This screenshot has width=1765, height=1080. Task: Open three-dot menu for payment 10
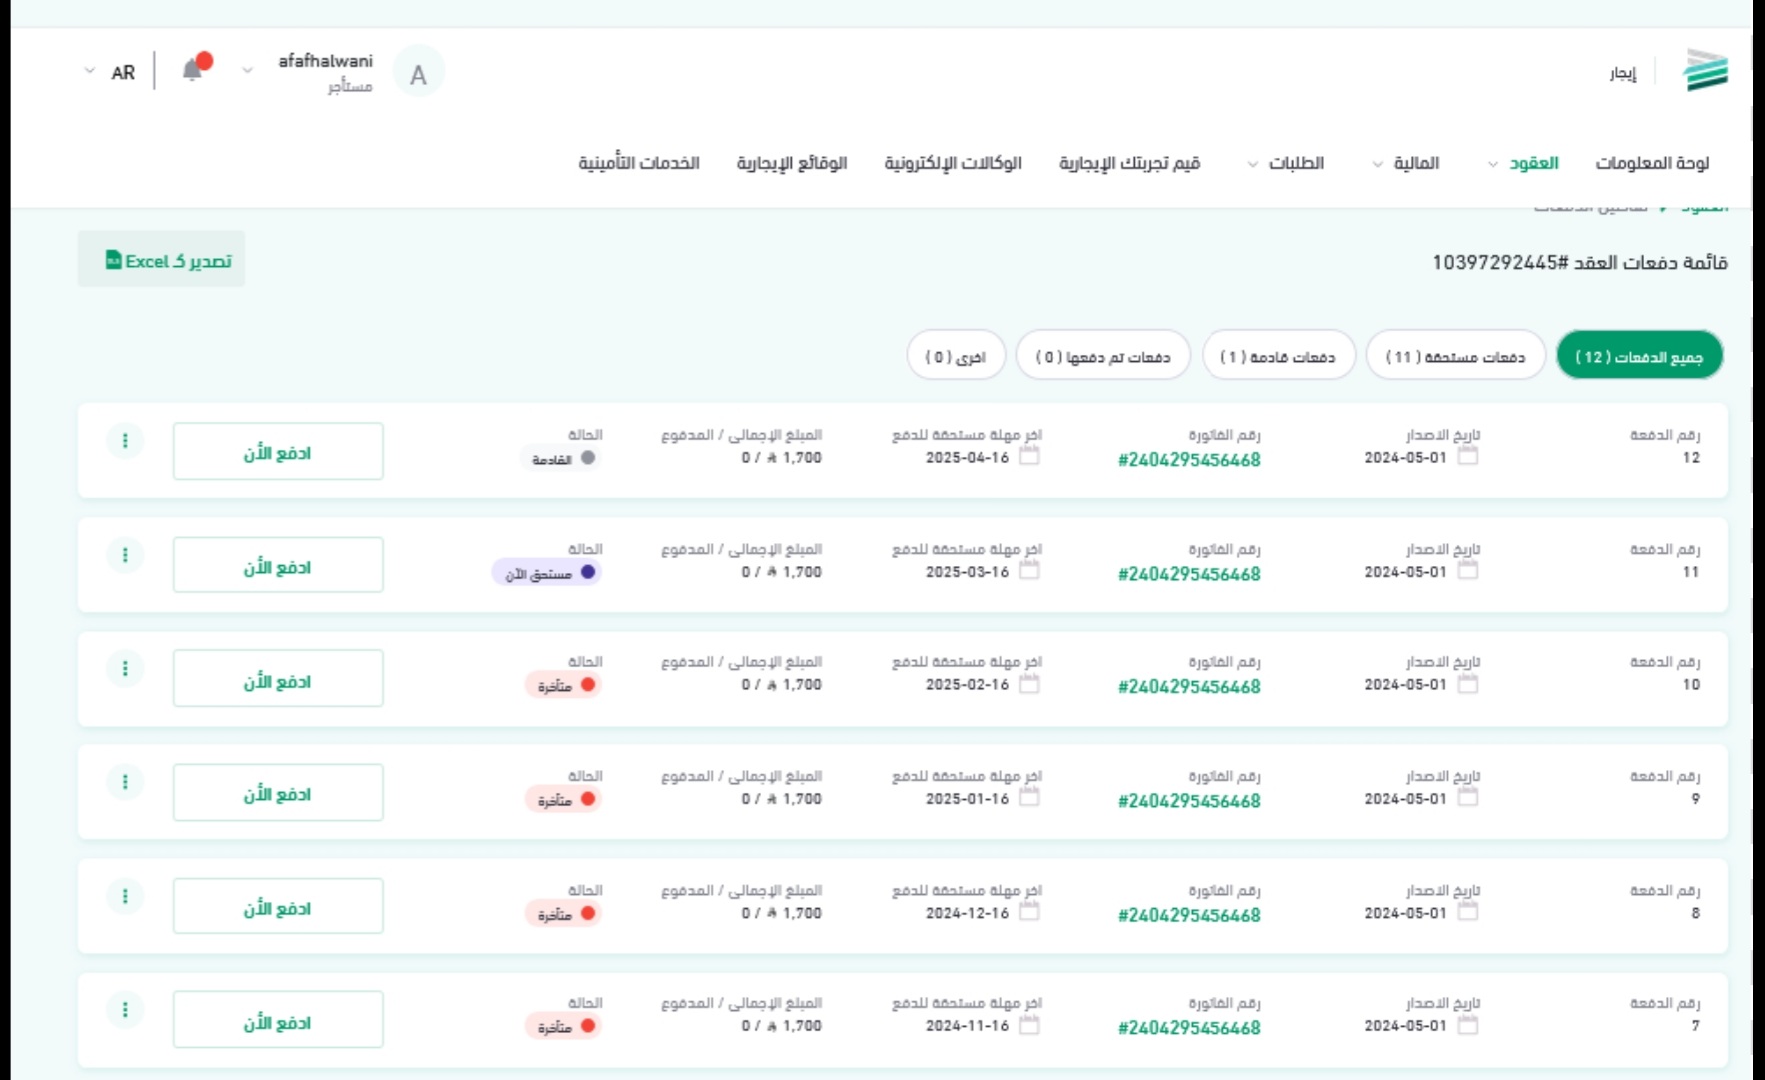pos(125,669)
